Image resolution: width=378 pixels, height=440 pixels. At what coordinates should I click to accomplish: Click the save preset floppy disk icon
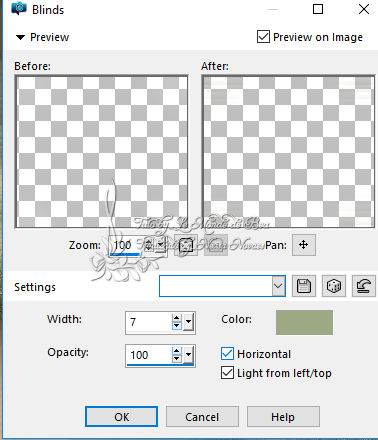[304, 286]
